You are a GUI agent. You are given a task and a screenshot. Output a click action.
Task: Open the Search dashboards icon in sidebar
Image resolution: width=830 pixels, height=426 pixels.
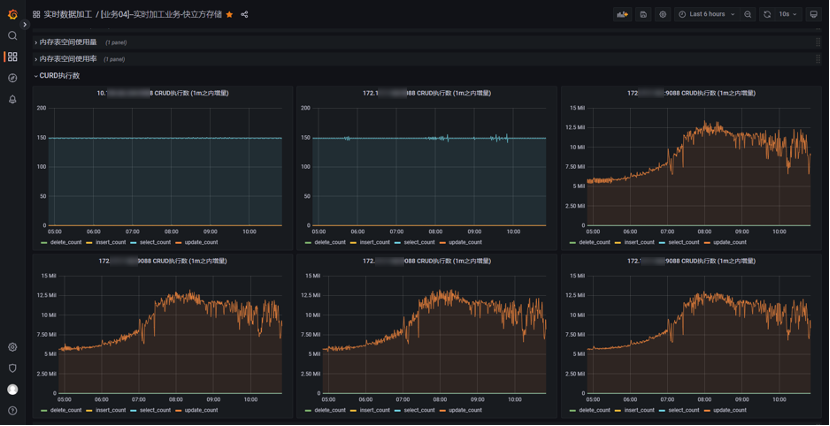tap(13, 36)
